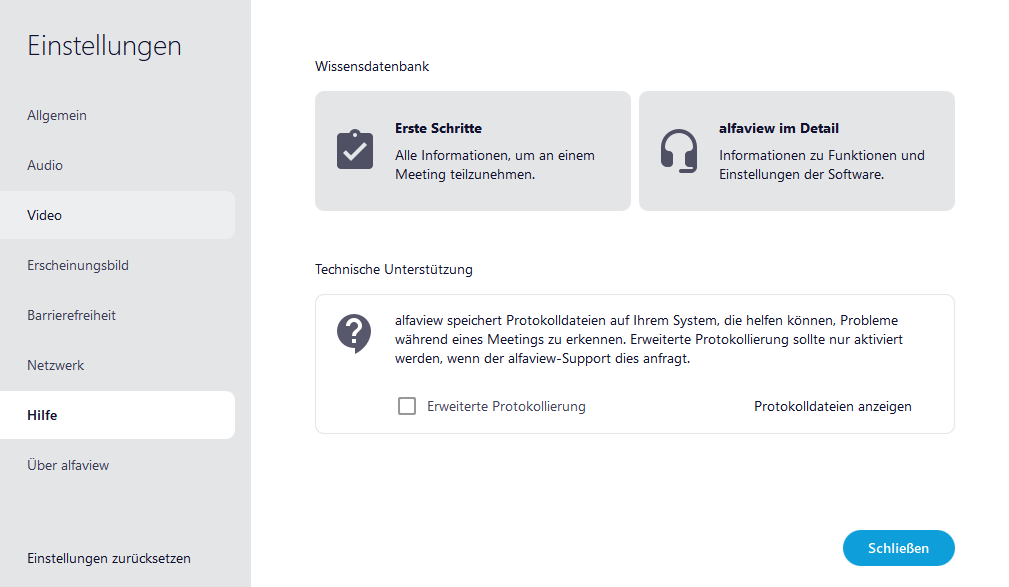Switch to the Barrierefreiheit section
1009x587 pixels.
pyautogui.click(x=72, y=315)
